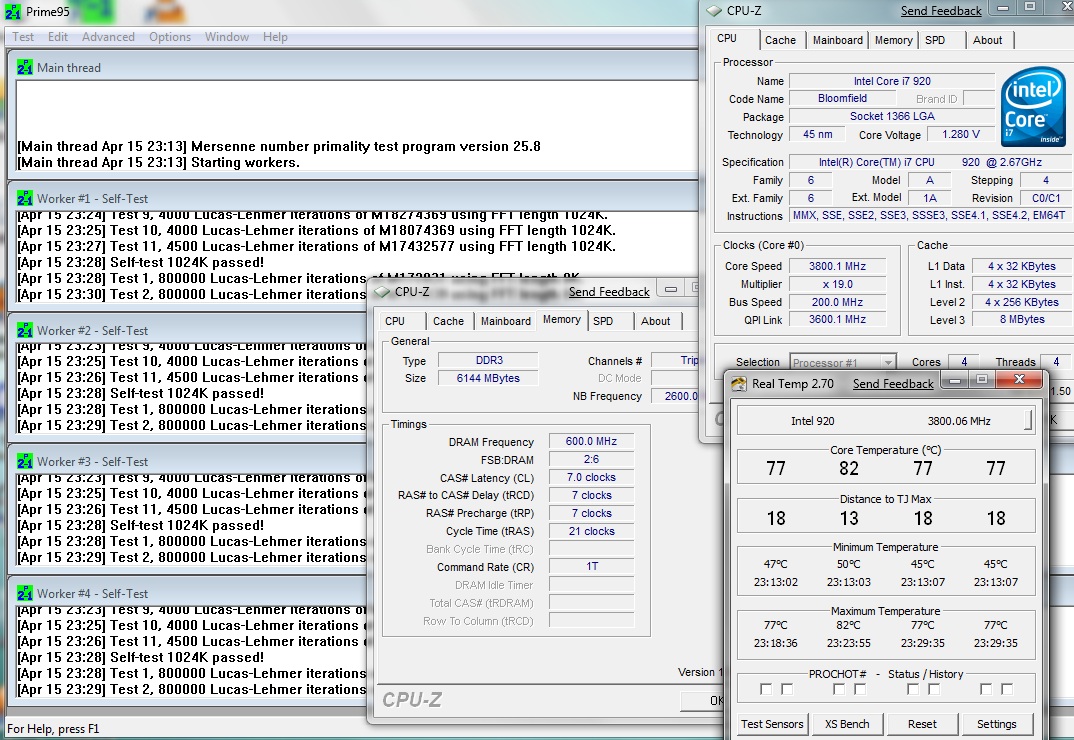Open the Advanced menu in Prime95
This screenshot has width=1074, height=740.
[x=108, y=37]
